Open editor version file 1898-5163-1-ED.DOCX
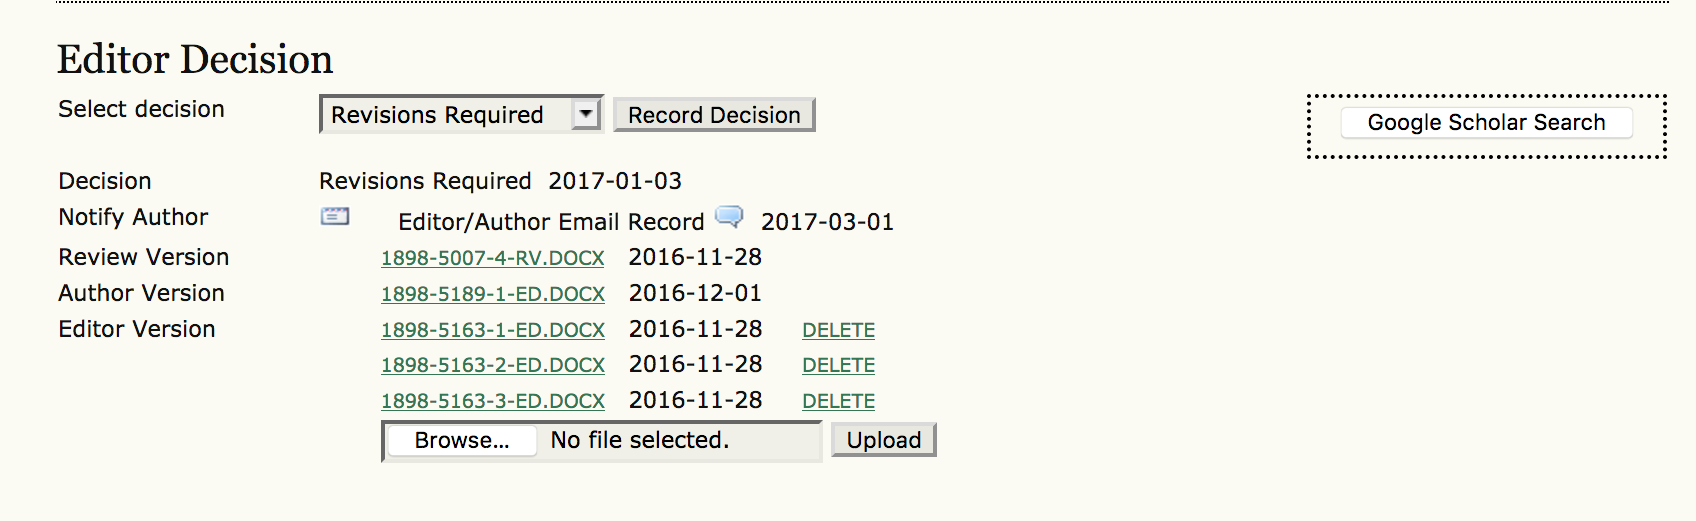This screenshot has width=1696, height=521. click(x=492, y=330)
